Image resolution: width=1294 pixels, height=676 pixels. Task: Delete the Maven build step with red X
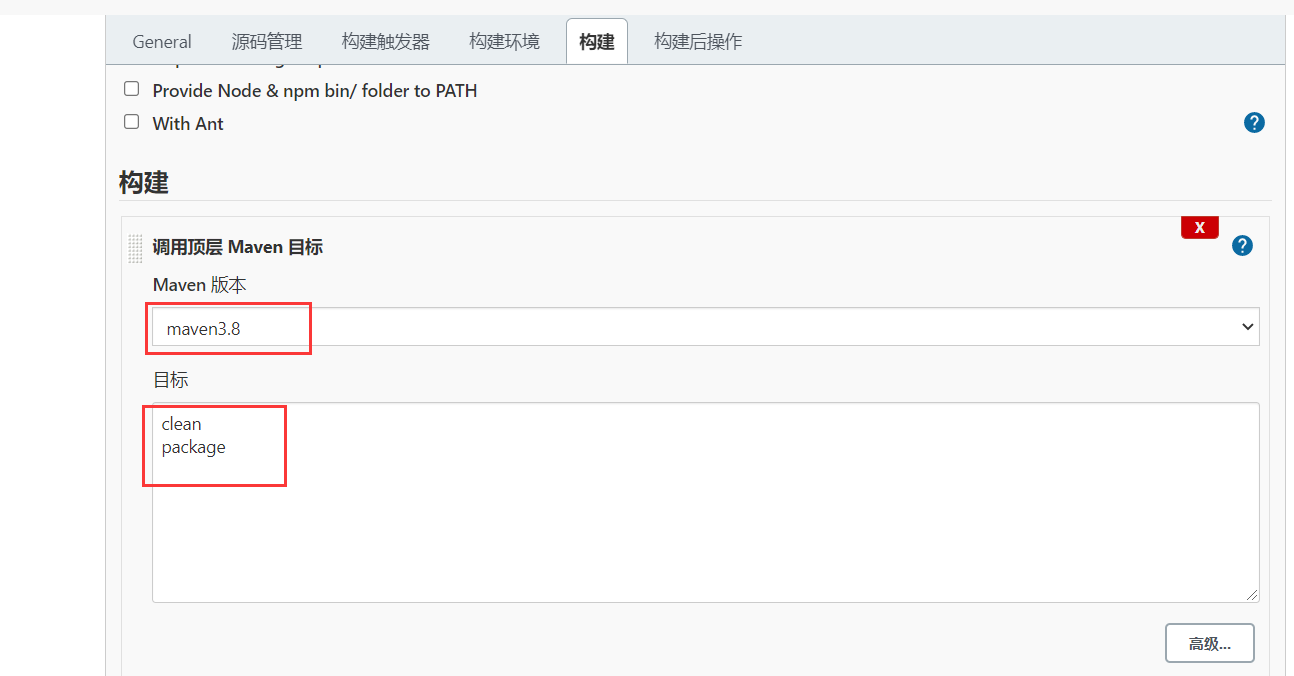[1200, 228]
